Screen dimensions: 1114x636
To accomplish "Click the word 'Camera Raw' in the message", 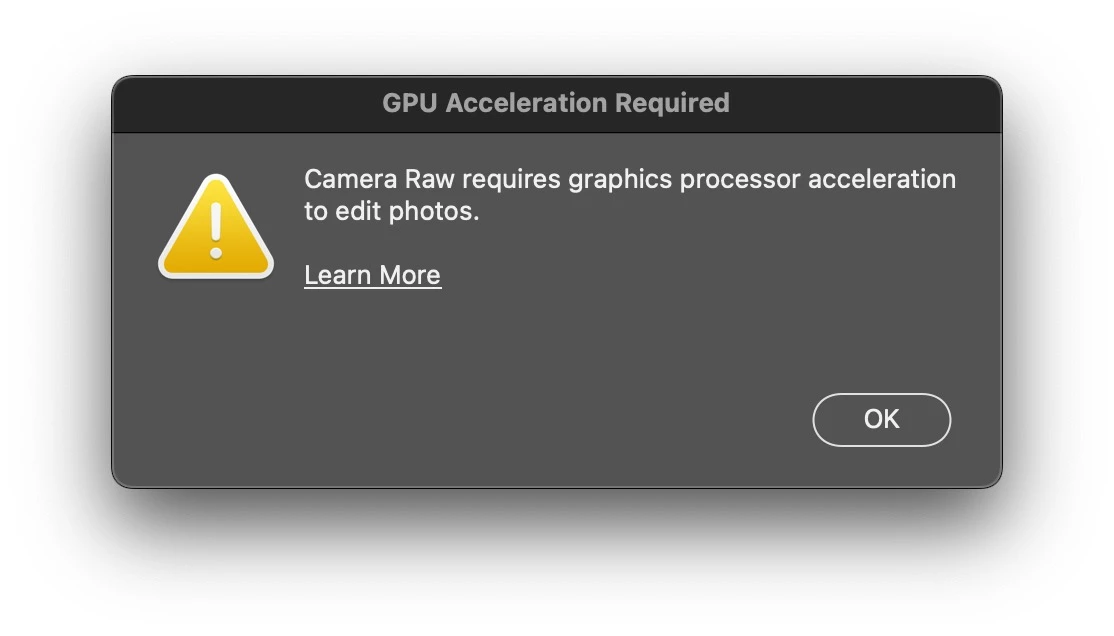I will (x=379, y=179).
